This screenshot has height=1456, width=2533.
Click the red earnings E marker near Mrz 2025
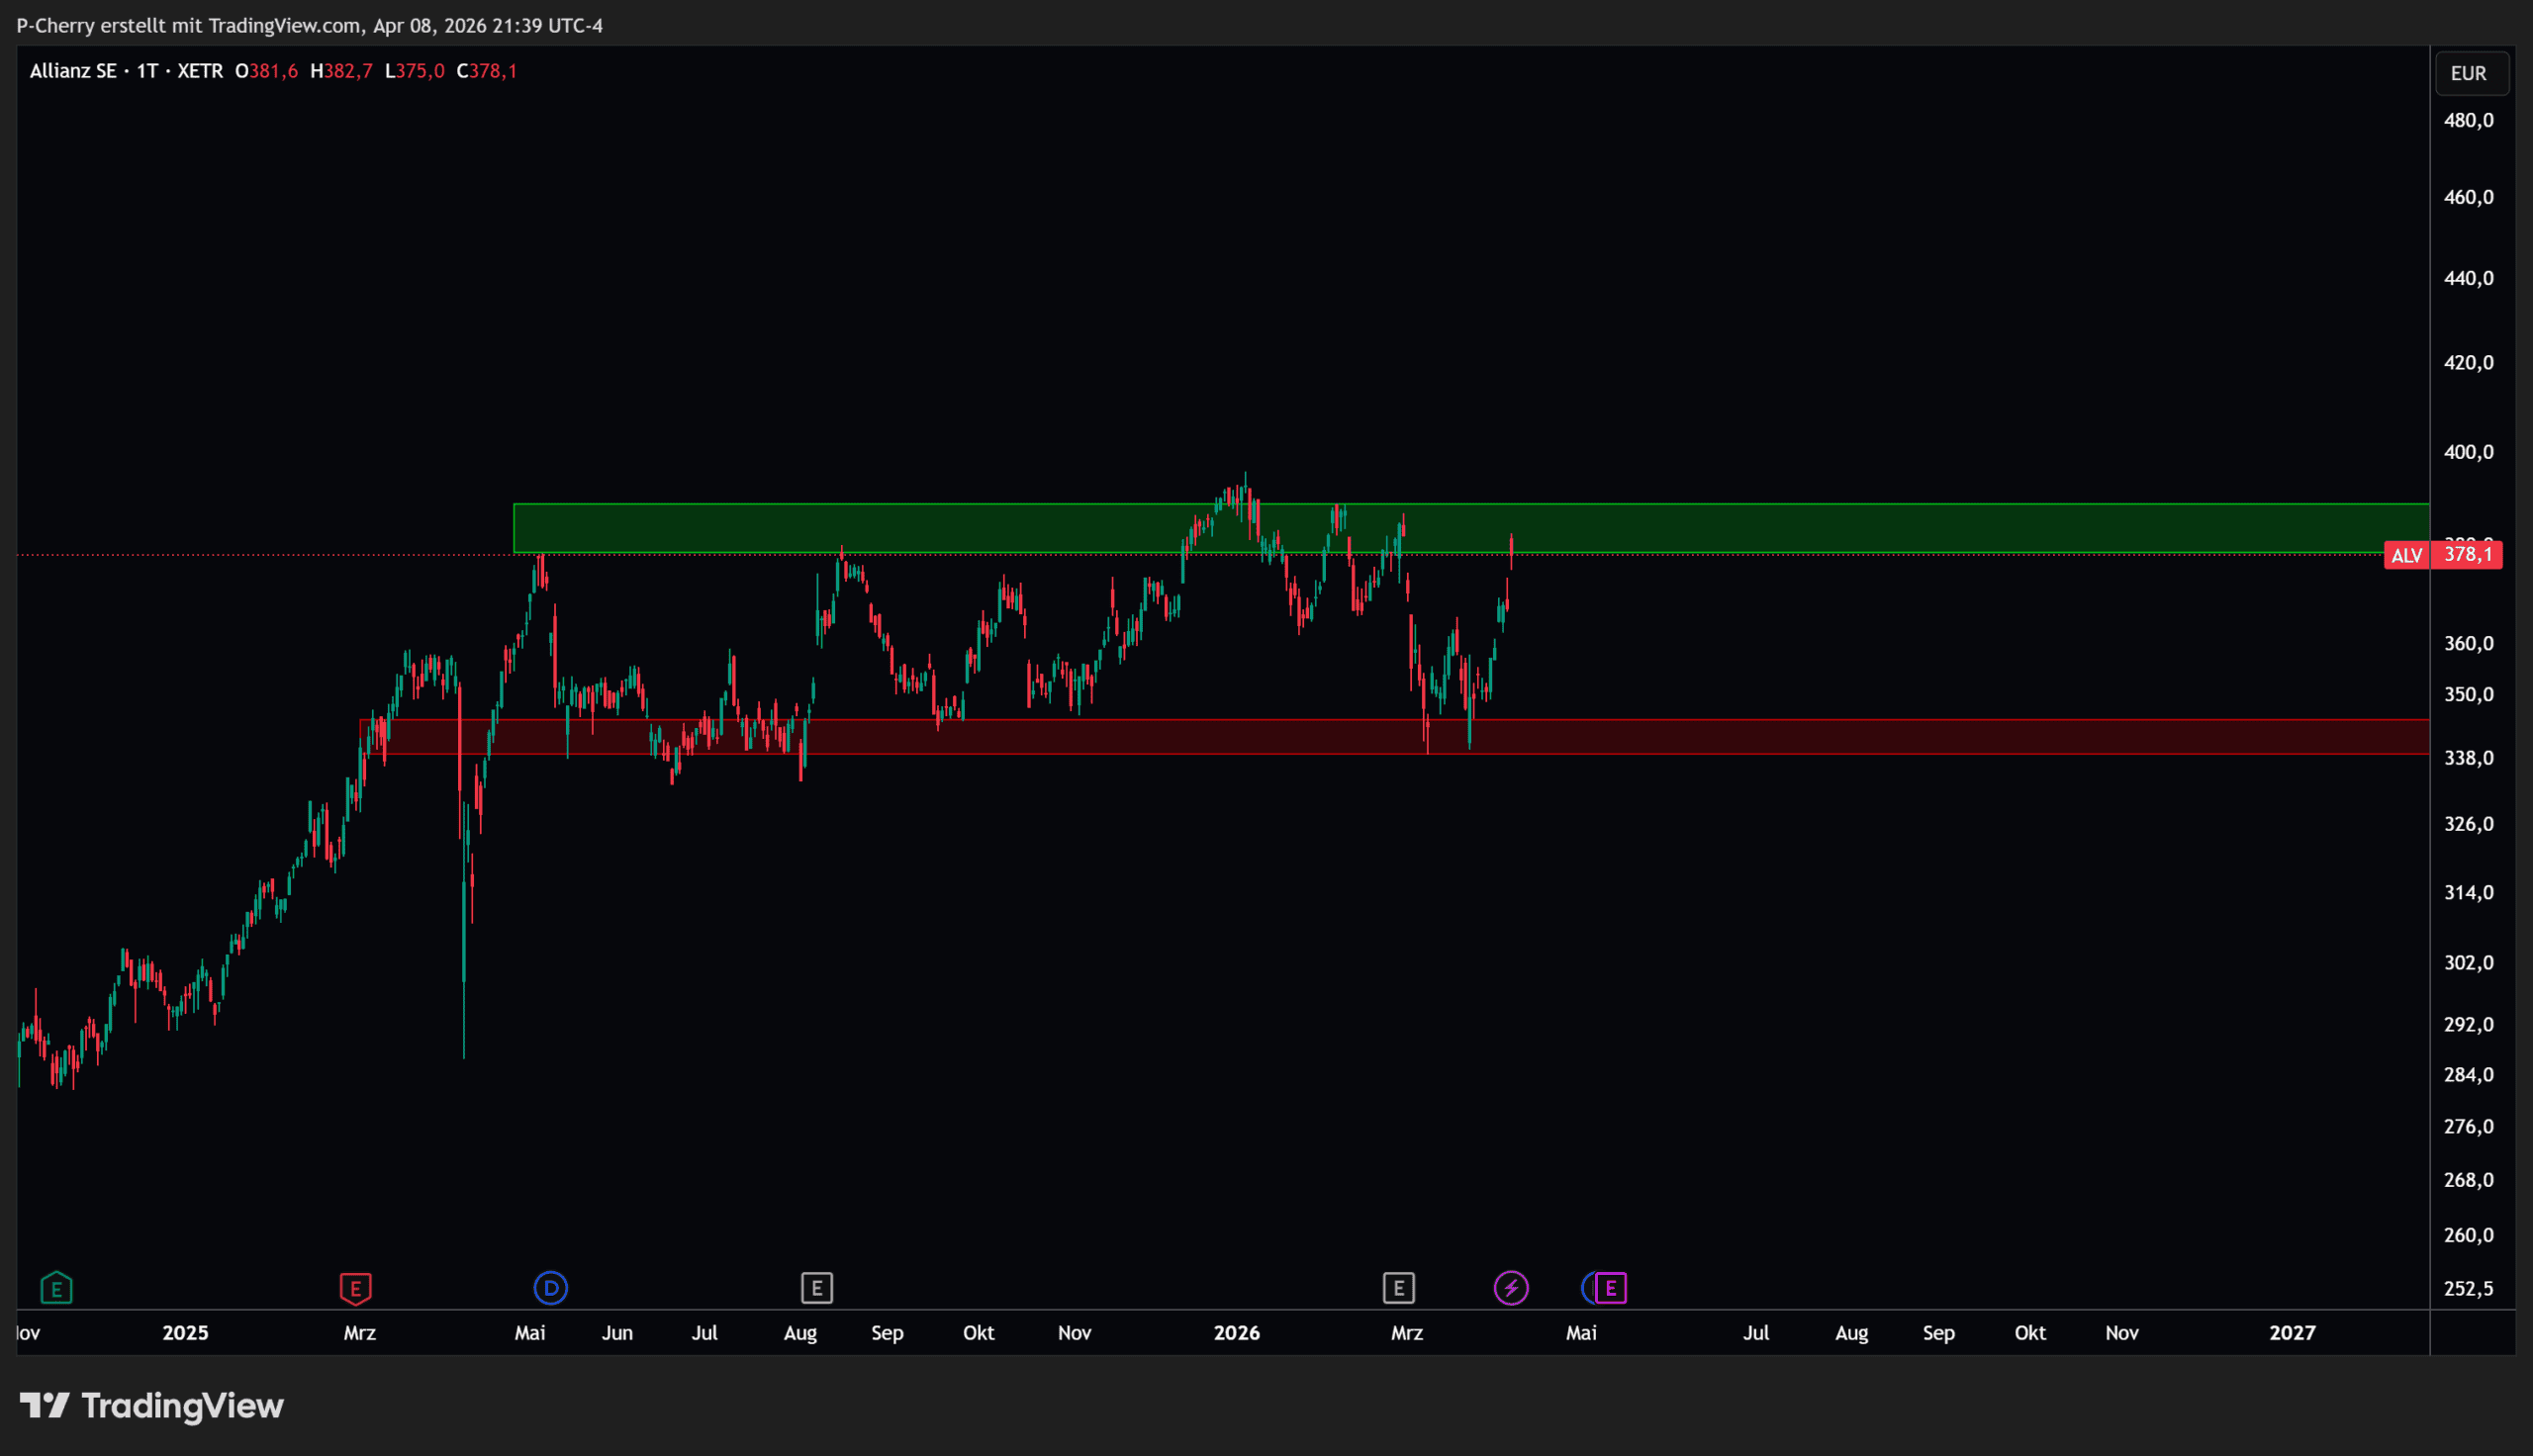356,1288
